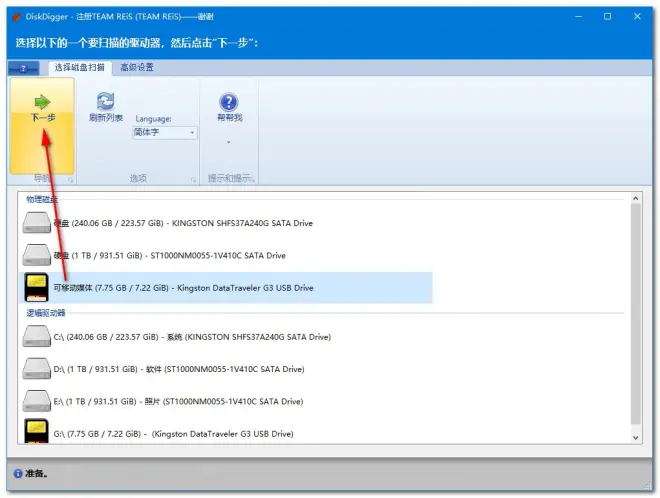Open the 导航 group dialog launcher
Viewport: 660px width, 498px height.
70,180
